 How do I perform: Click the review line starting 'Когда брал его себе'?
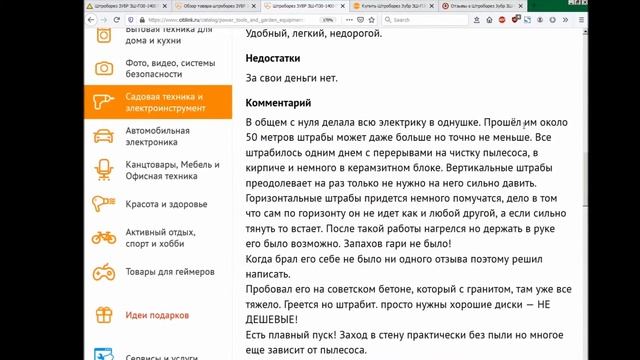pyautogui.click(x=394, y=259)
